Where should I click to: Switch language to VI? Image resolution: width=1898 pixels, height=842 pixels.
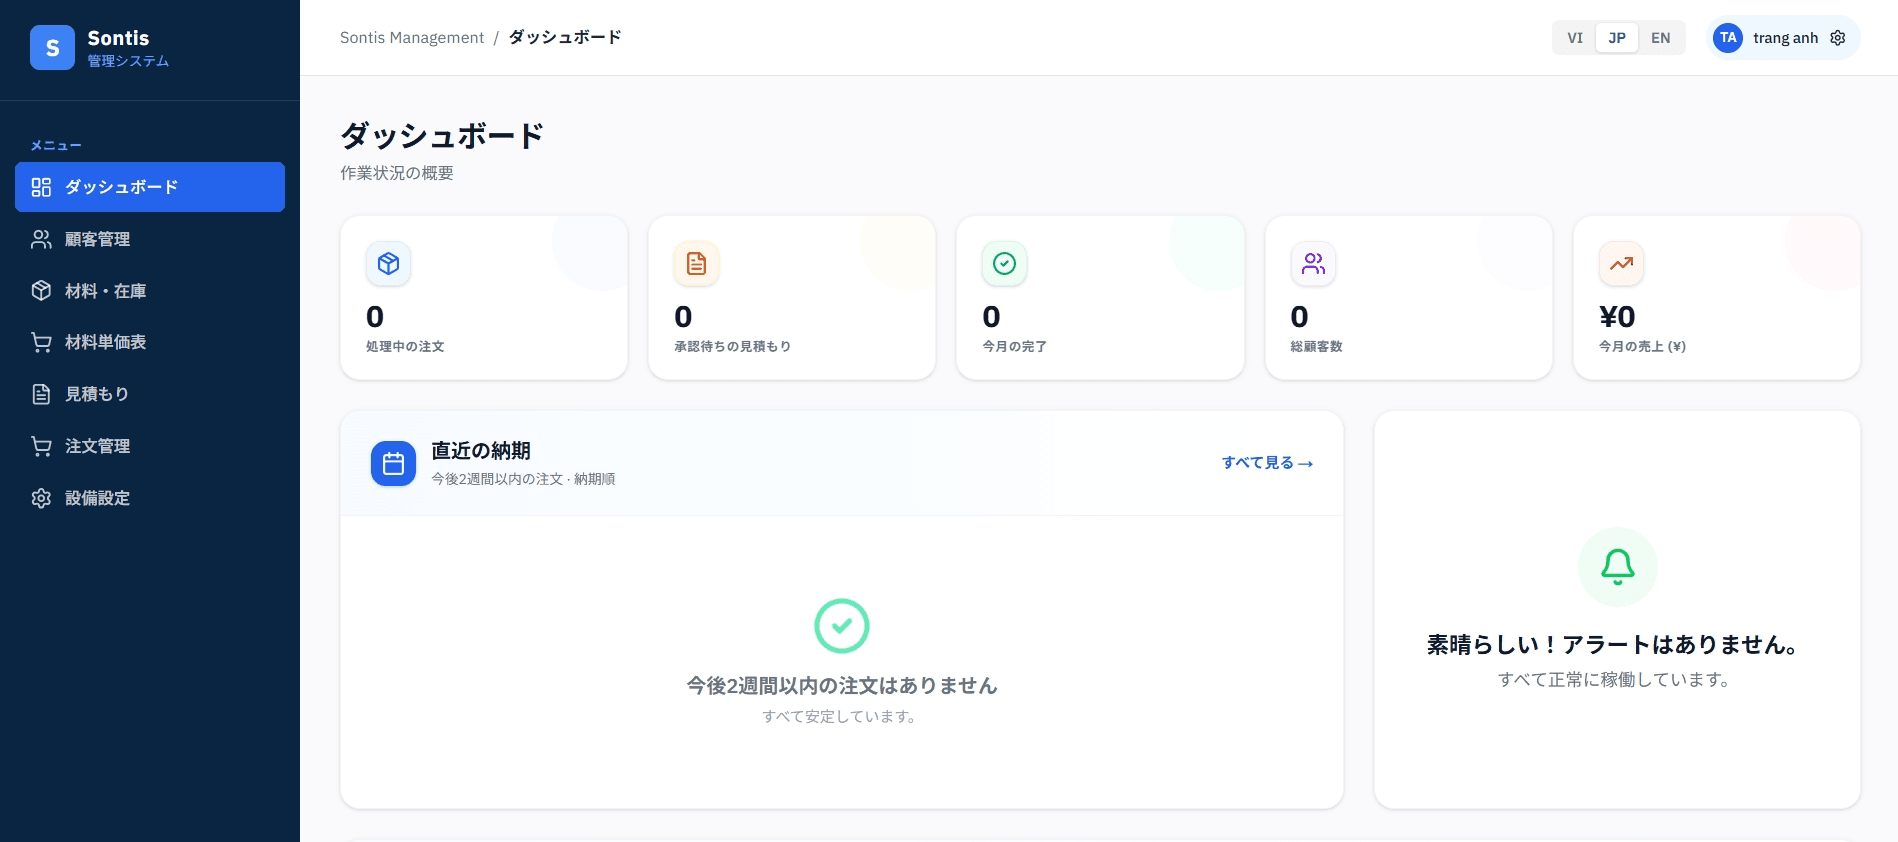(1575, 38)
